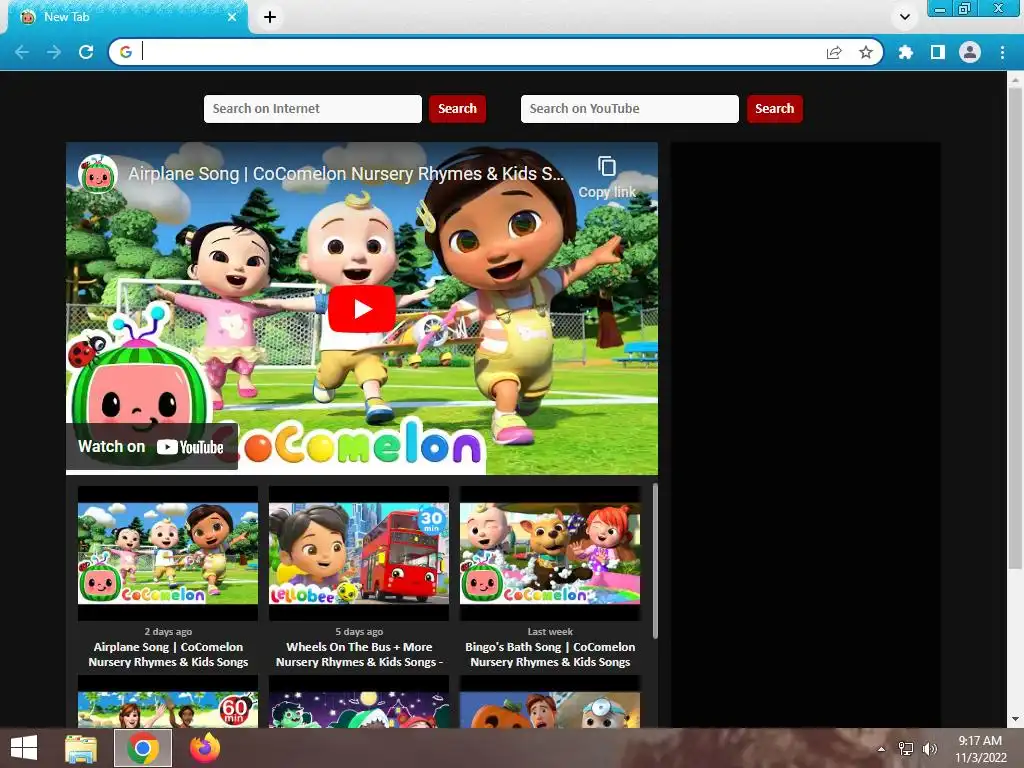
Task: Click in the Chrome address bar
Action: tap(477, 52)
